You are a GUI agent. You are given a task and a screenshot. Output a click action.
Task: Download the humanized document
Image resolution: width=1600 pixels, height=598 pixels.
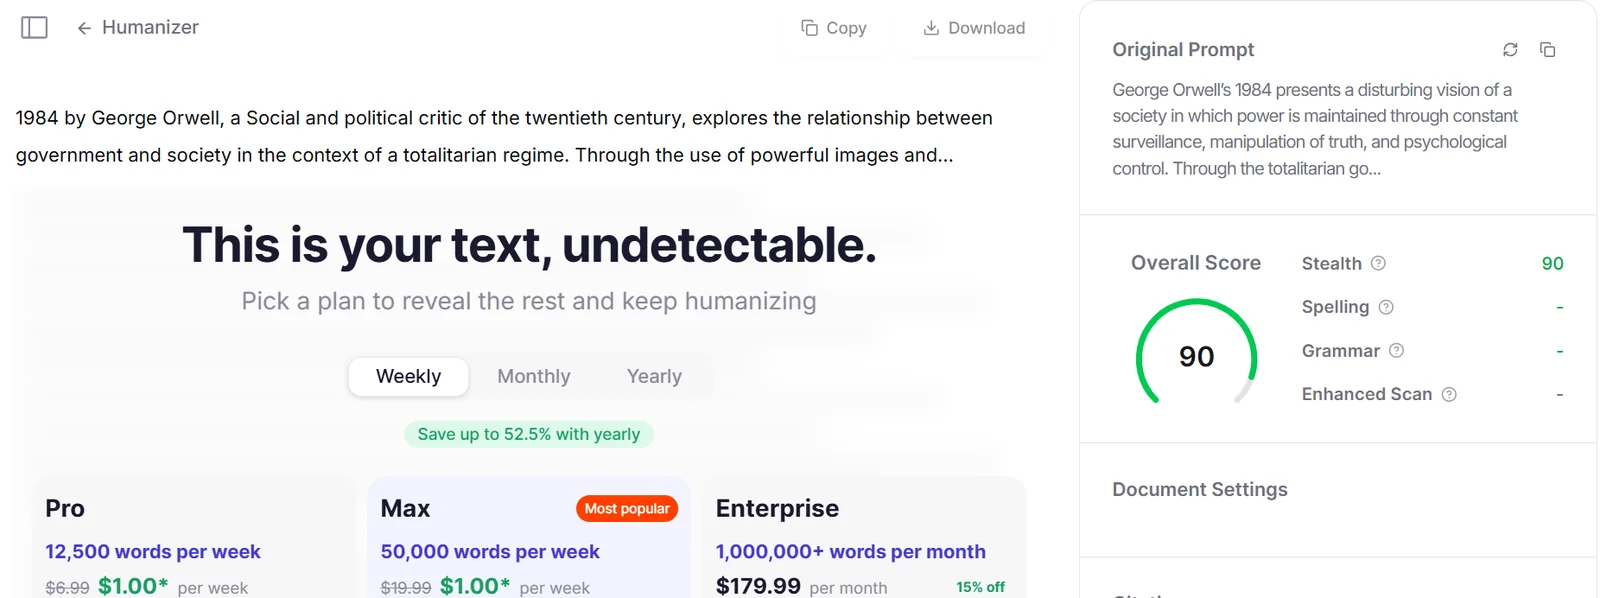(x=974, y=28)
